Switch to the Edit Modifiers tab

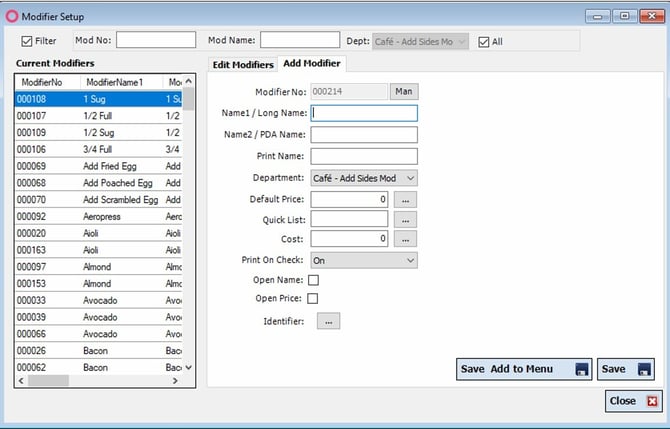click(243, 65)
